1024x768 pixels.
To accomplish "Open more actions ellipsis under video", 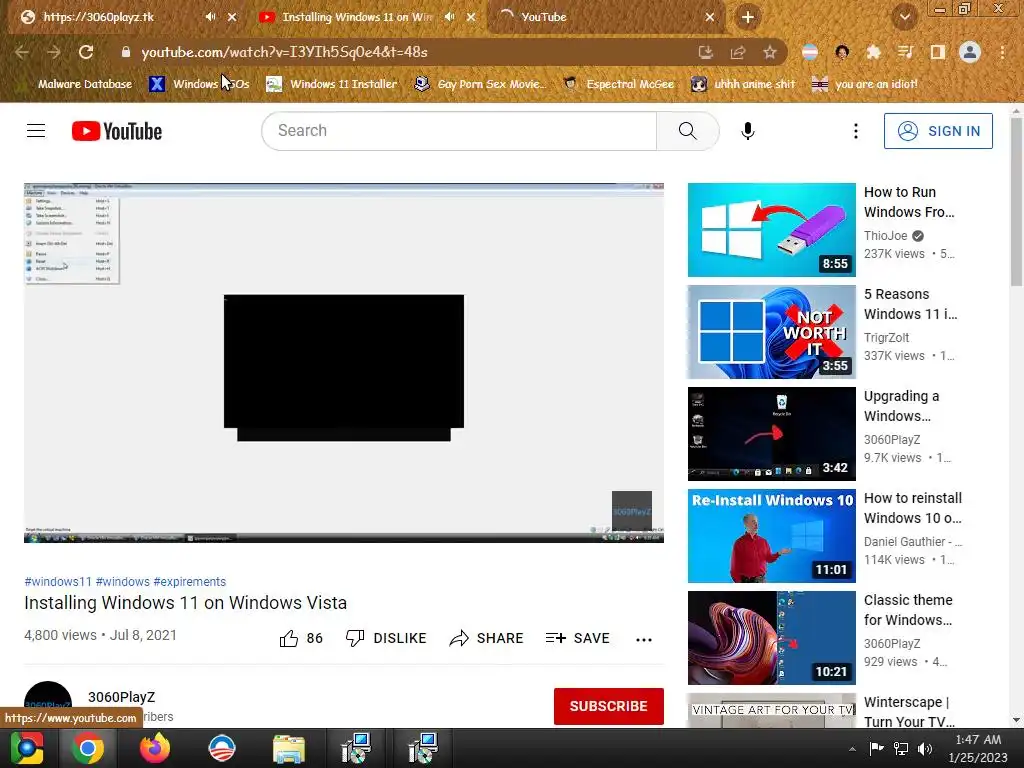I will click(644, 639).
